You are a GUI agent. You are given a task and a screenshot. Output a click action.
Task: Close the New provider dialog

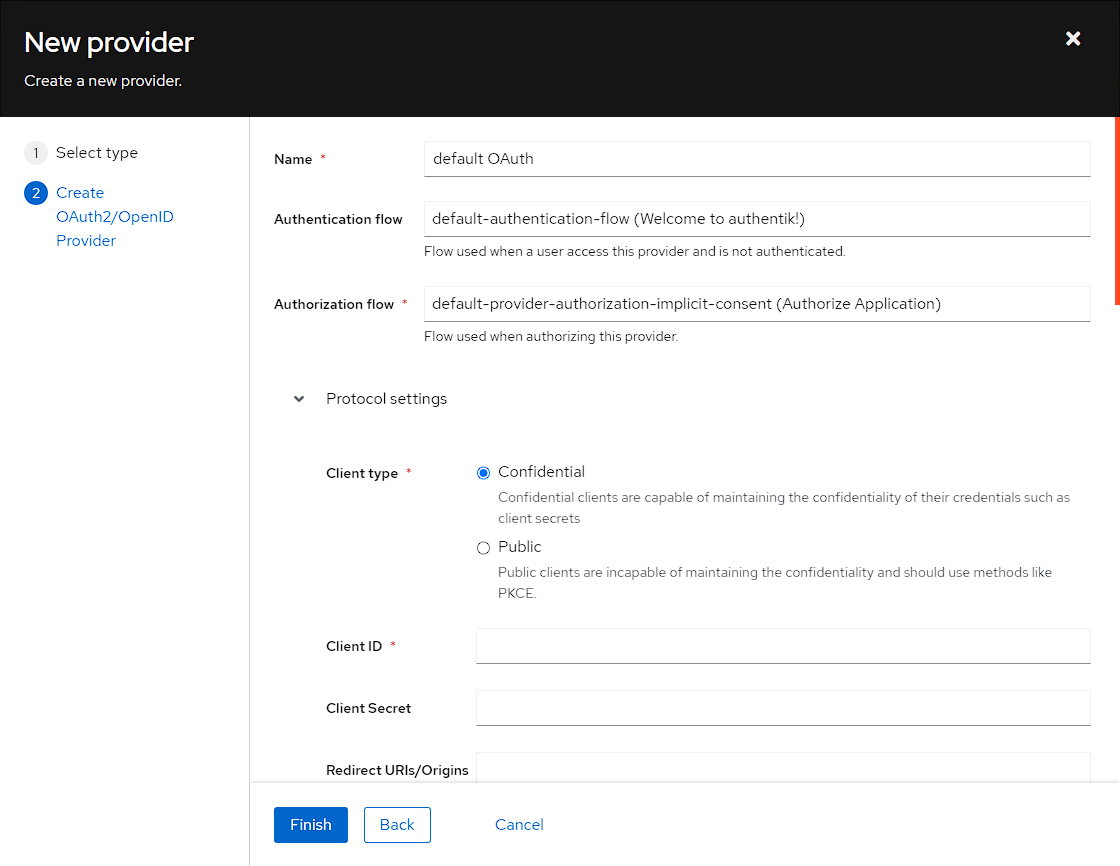tap(1073, 39)
